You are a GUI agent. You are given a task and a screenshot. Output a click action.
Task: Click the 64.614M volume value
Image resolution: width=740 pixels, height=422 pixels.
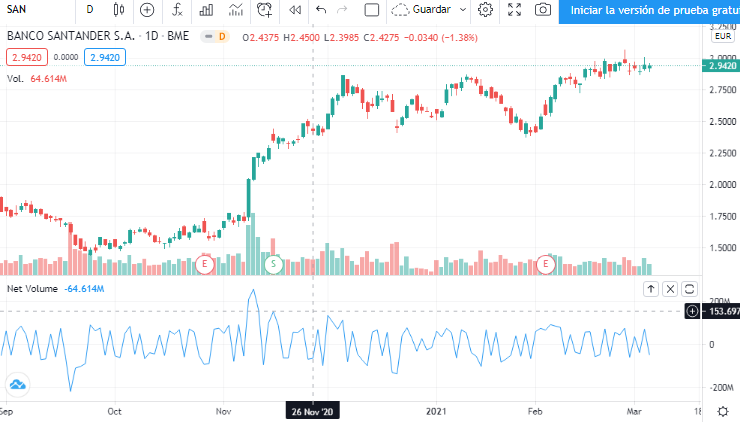click(x=49, y=78)
